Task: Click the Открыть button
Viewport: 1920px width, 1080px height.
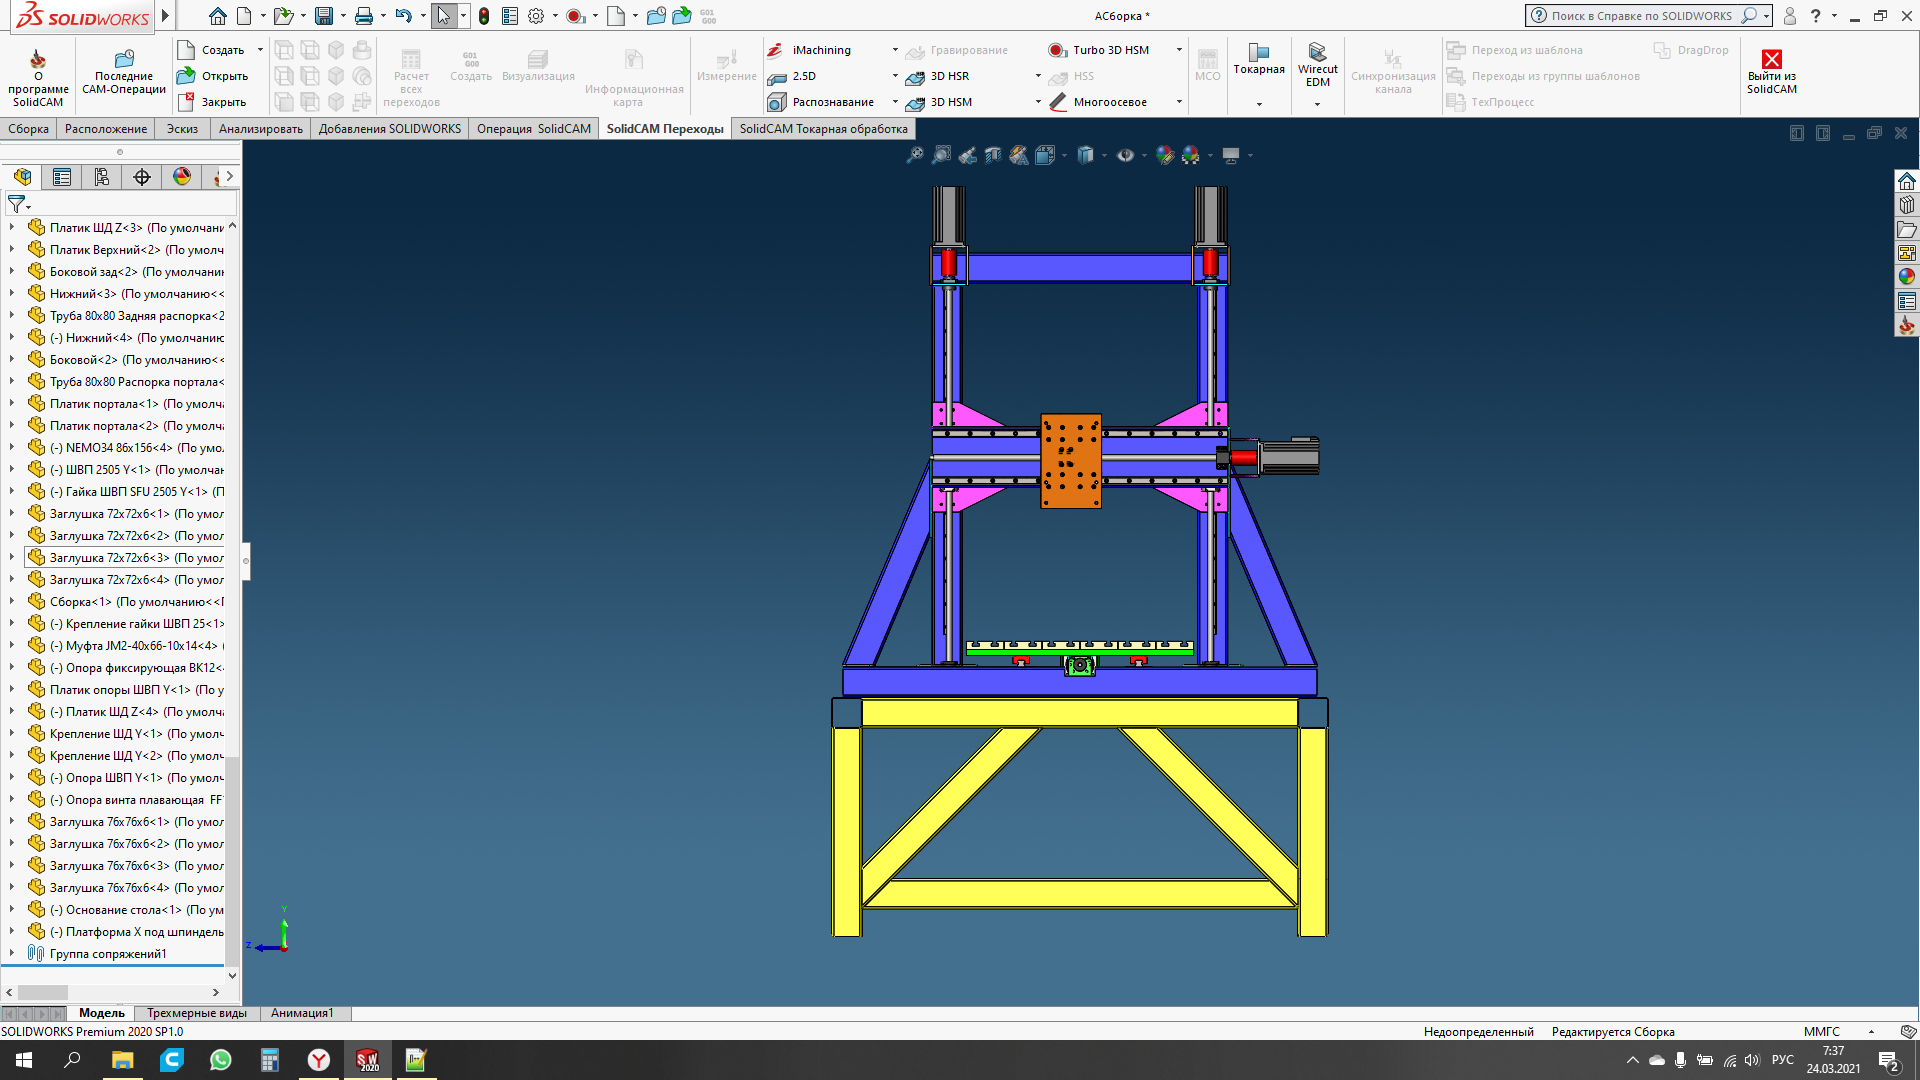Action: coord(213,76)
